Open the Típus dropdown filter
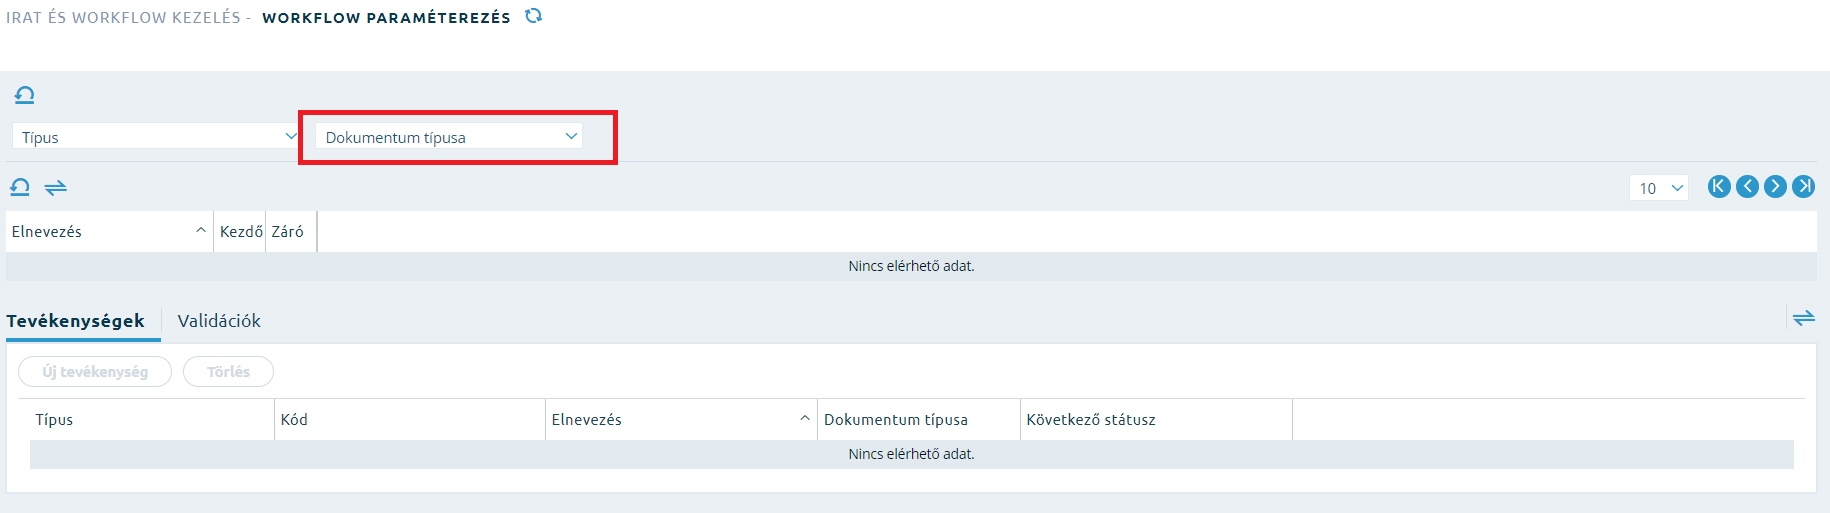The width and height of the screenshot is (1830, 513). 156,136
